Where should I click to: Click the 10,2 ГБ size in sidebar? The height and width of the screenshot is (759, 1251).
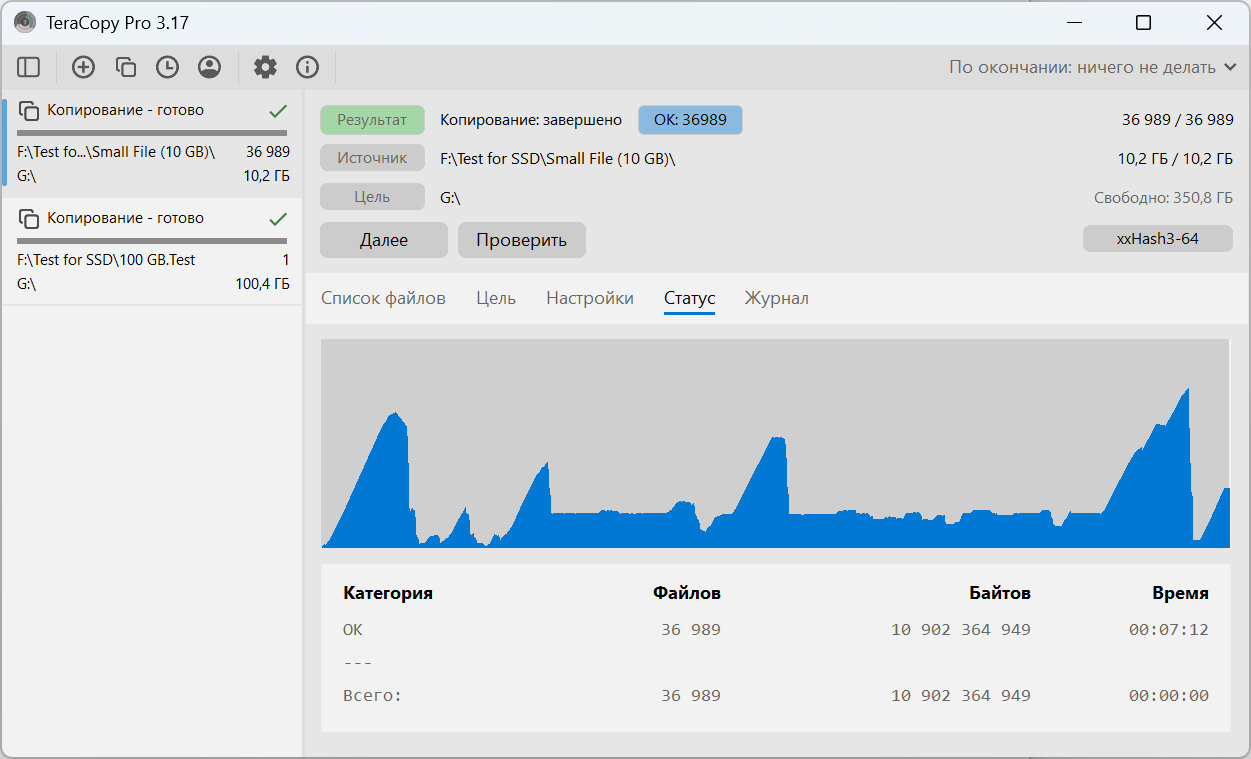266,176
